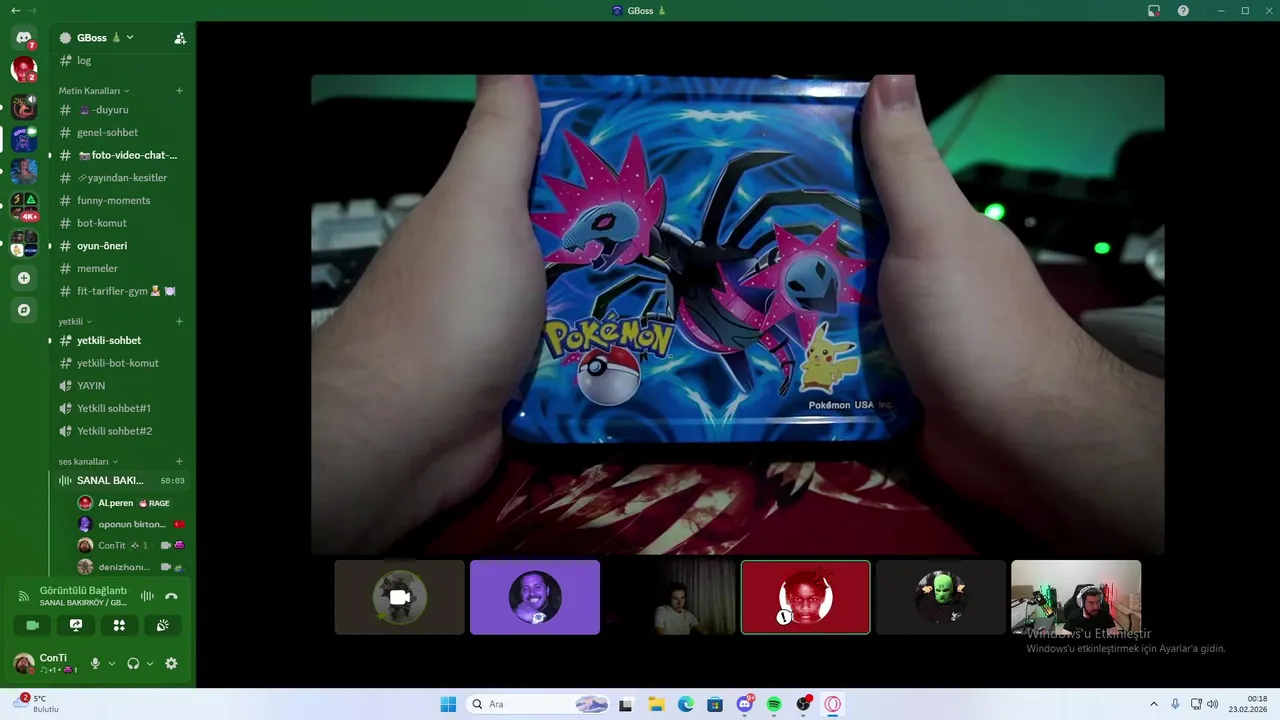Open the yayından-kesitler channel

click(120, 178)
